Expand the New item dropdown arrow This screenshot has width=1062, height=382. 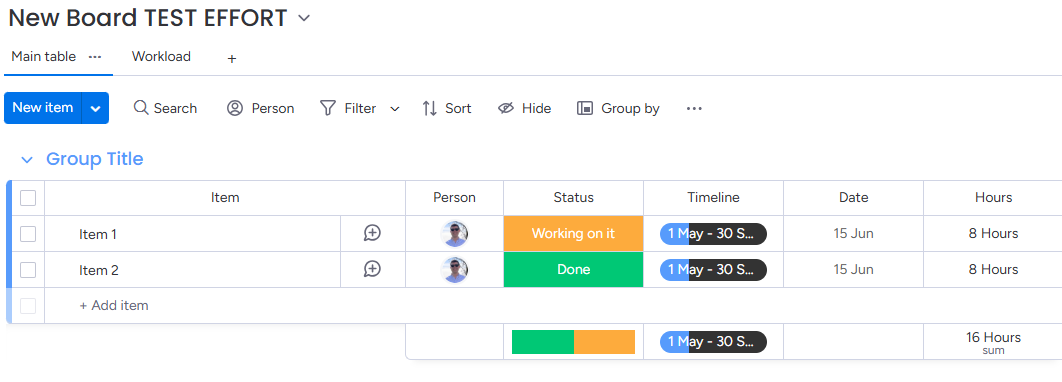95,108
